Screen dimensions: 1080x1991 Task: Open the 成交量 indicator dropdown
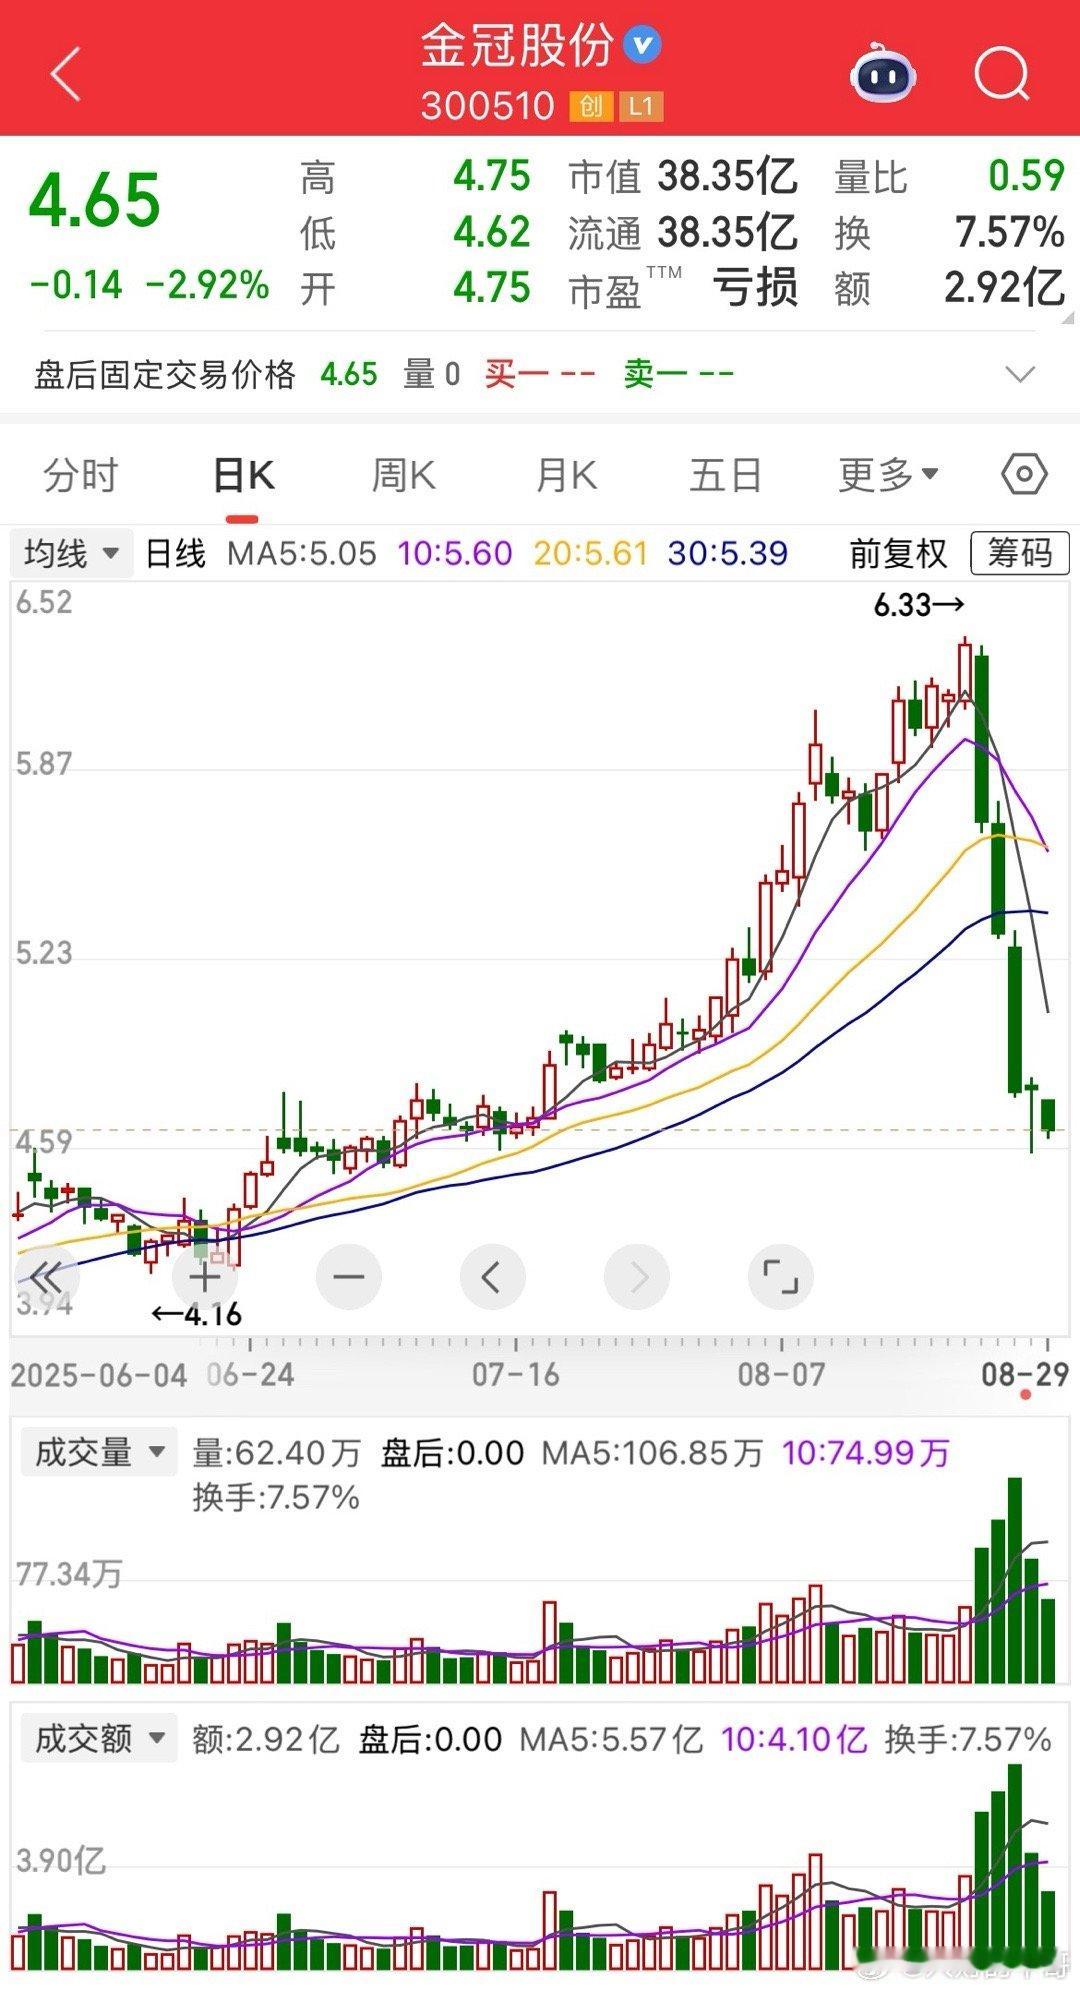[98, 1453]
